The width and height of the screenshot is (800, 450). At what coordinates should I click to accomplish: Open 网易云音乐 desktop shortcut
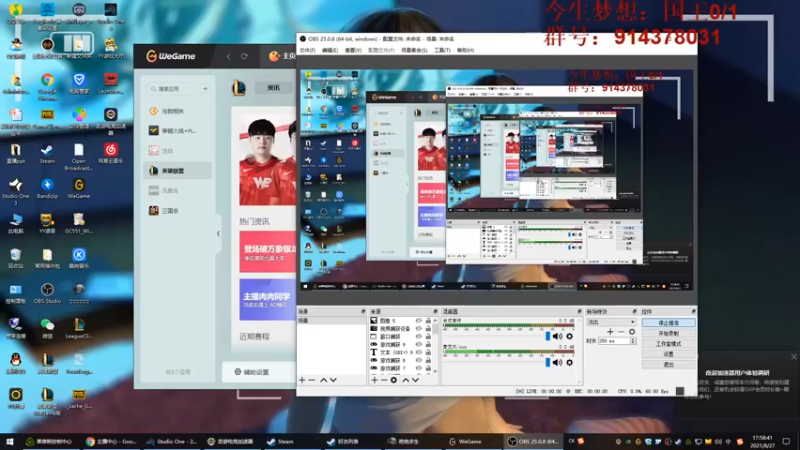click(110, 154)
